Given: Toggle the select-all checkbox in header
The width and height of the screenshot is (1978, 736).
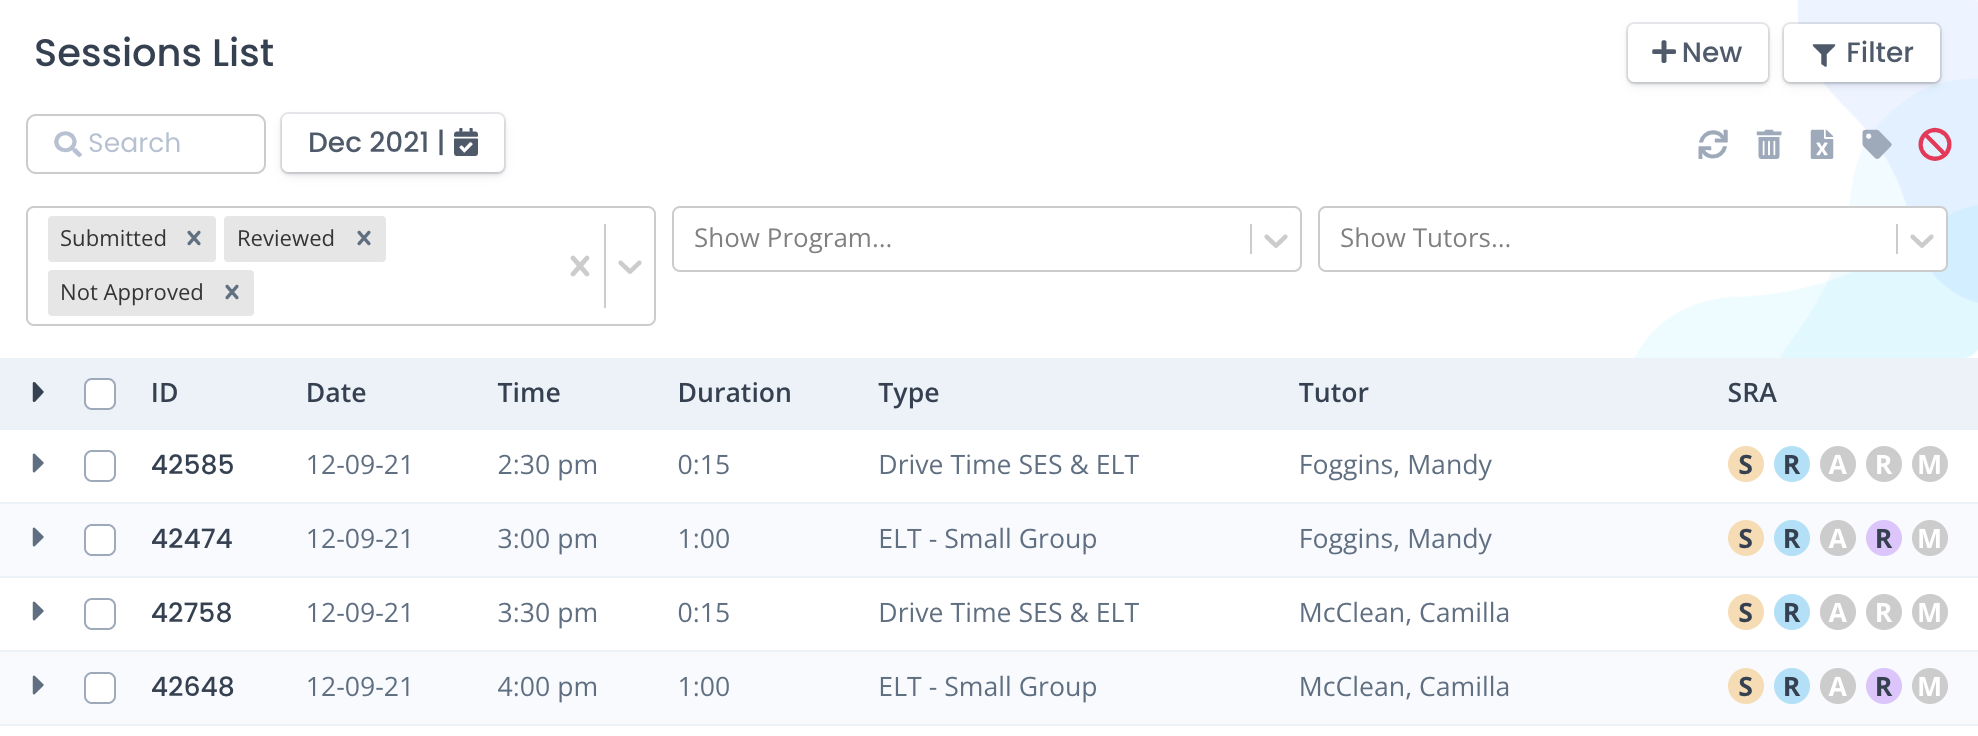Looking at the screenshot, I should coord(100,394).
